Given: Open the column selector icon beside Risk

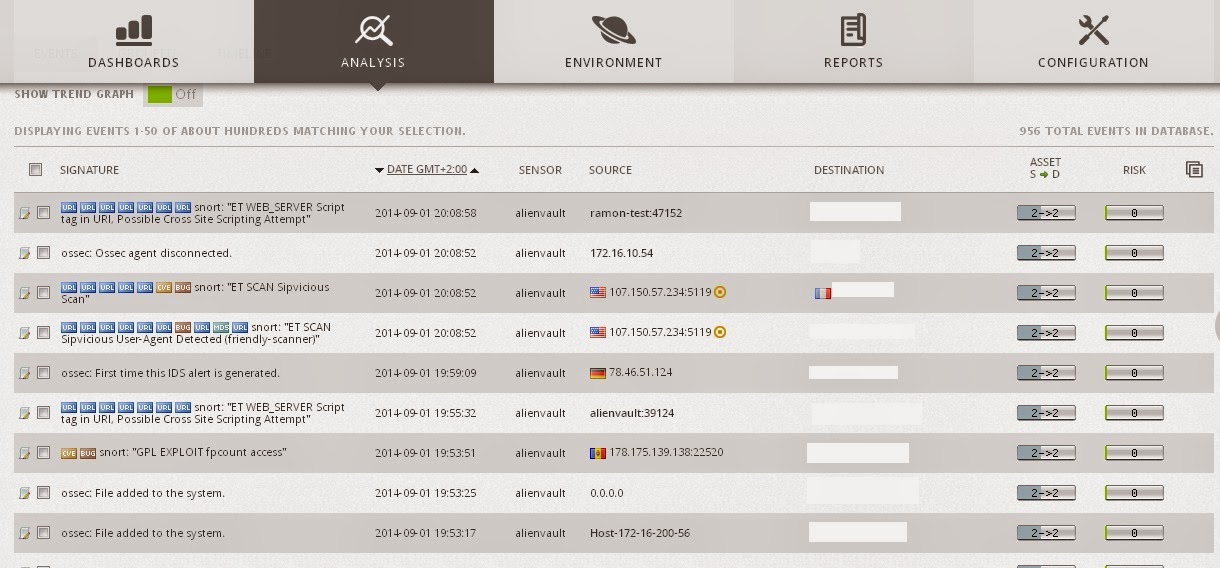Looking at the screenshot, I should click(x=1194, y=170).
